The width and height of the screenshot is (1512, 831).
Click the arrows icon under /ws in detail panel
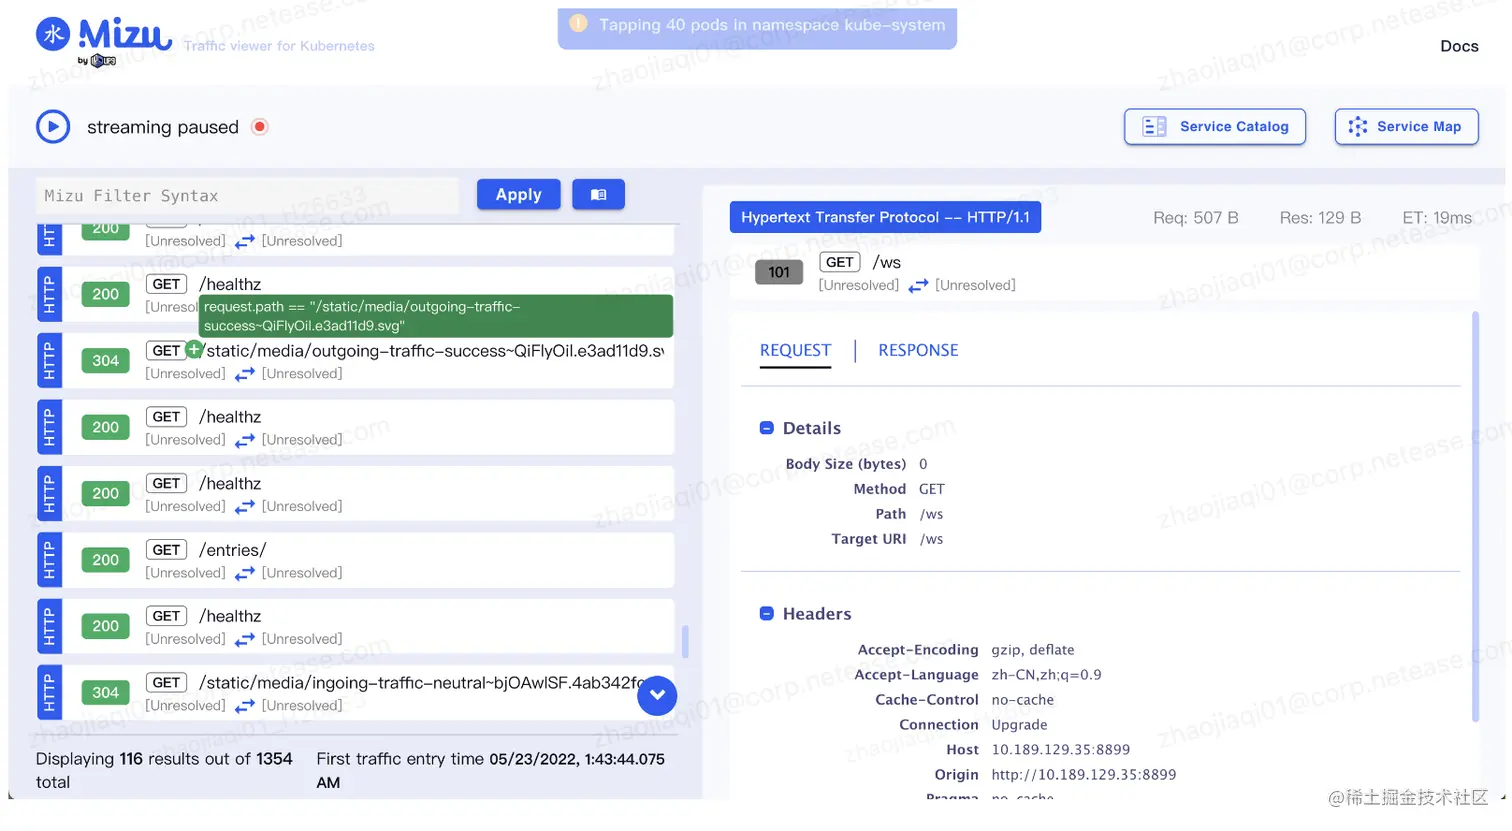click(918, 286)
